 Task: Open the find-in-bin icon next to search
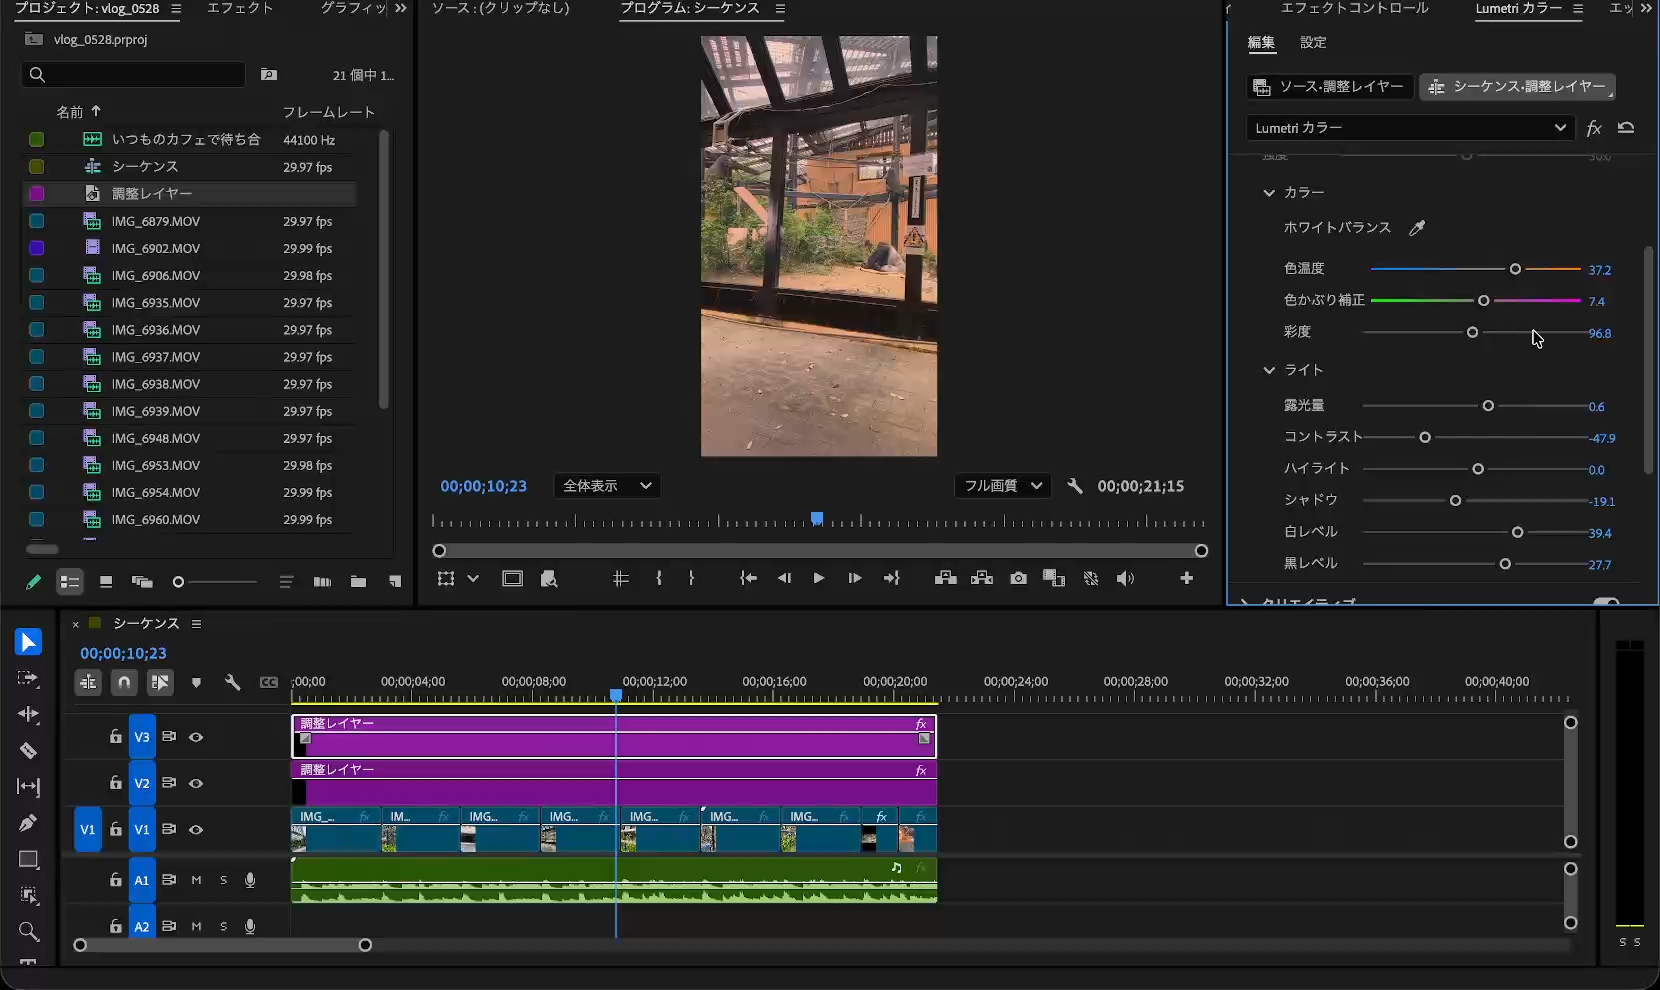click(268, 75)
